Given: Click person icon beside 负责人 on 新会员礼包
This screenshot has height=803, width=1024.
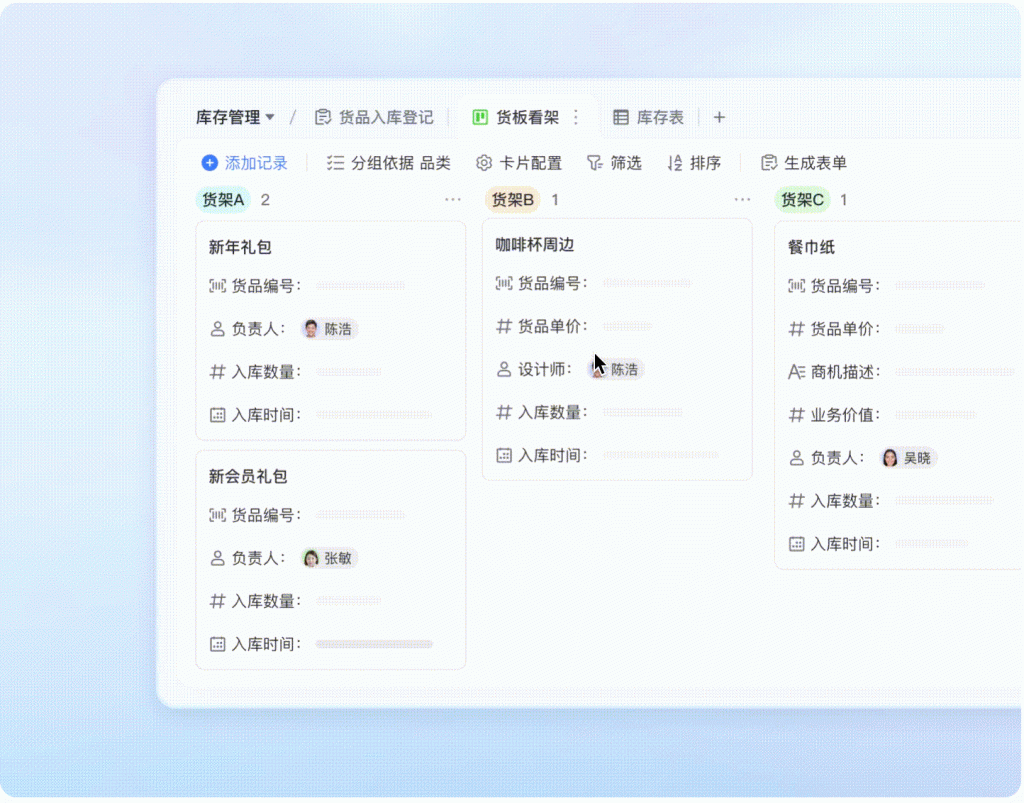Looking at the screenshot, I should pos(216,558).
